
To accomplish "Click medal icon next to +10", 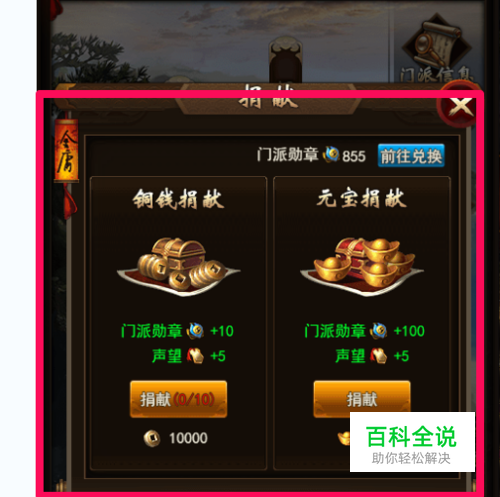I will [x=195, y=331].
